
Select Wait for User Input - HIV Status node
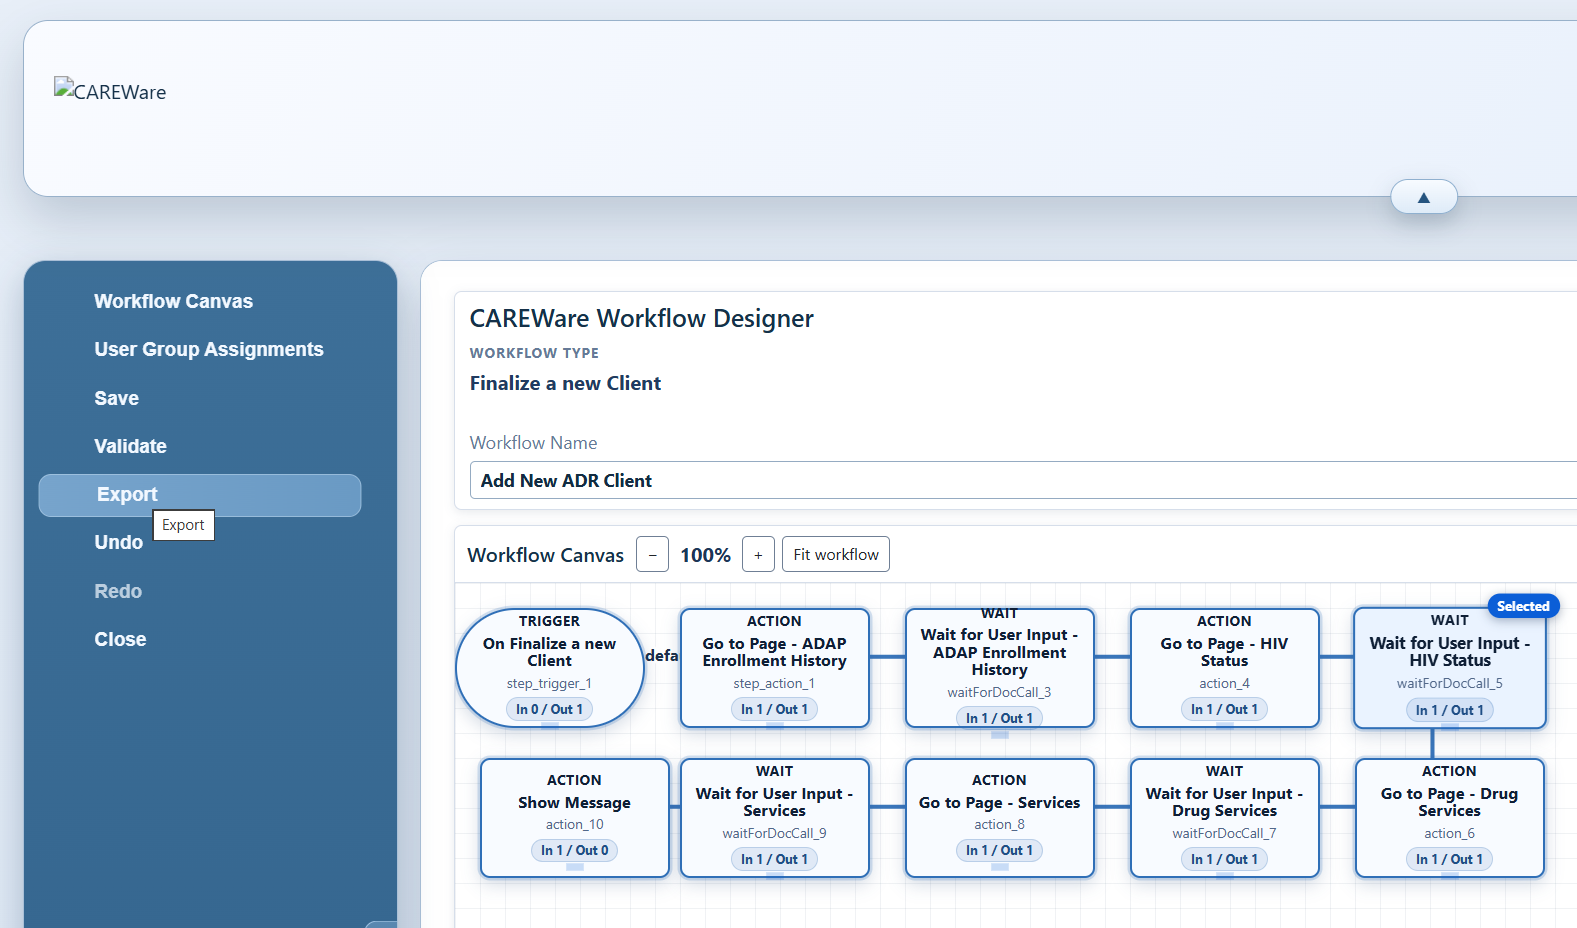1450,667
